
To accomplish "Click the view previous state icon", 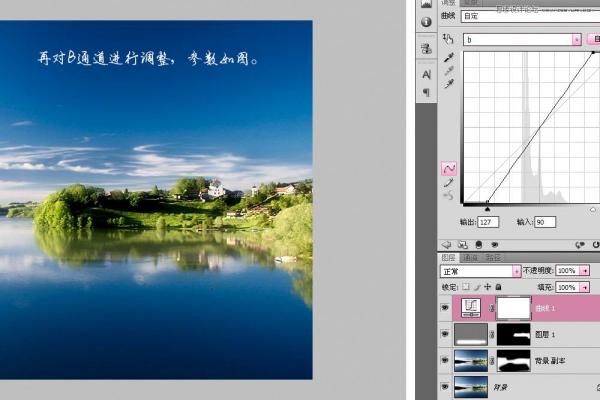I will click(580, 245).
